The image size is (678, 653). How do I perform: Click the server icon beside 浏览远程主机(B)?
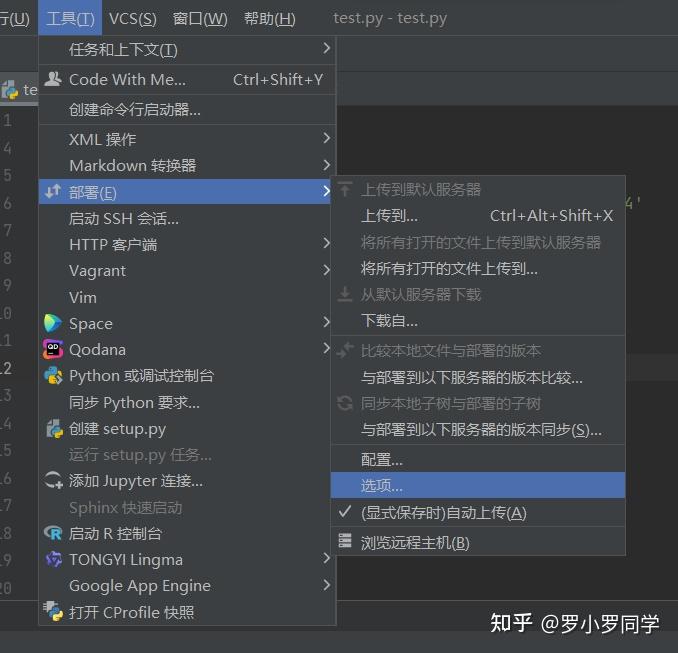click(345, 541)
